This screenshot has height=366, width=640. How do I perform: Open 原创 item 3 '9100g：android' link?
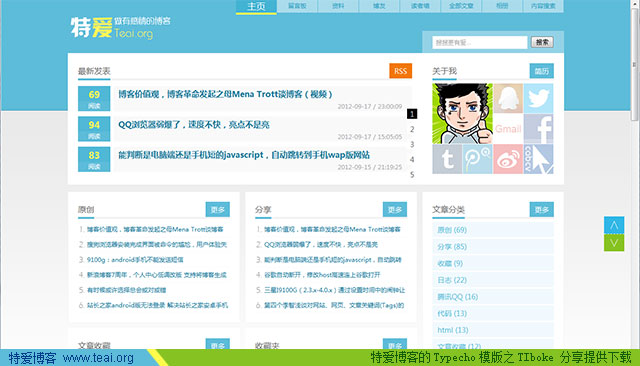click(135, 260)
